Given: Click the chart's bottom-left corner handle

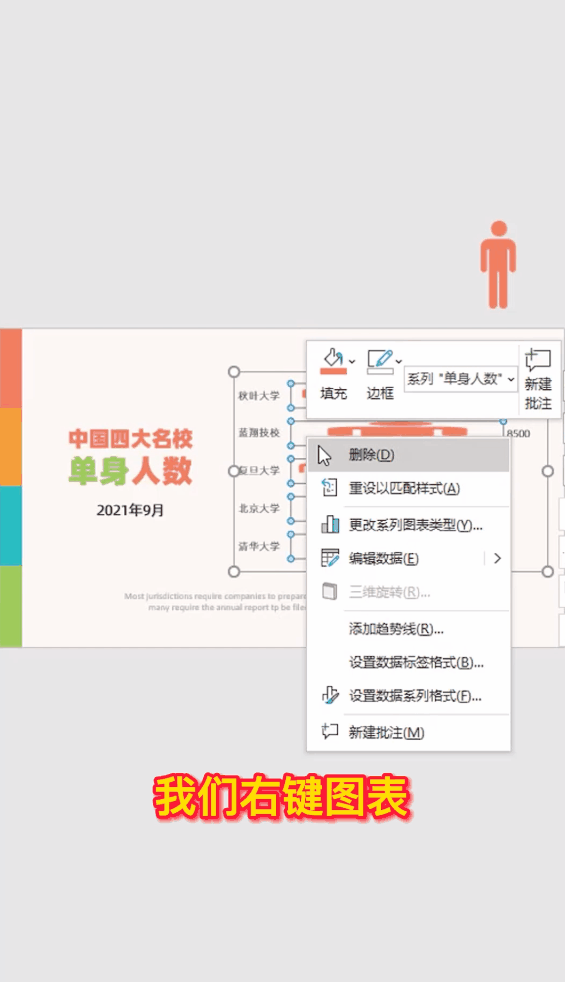Looking at the screenshot, I should click(234, 571).
